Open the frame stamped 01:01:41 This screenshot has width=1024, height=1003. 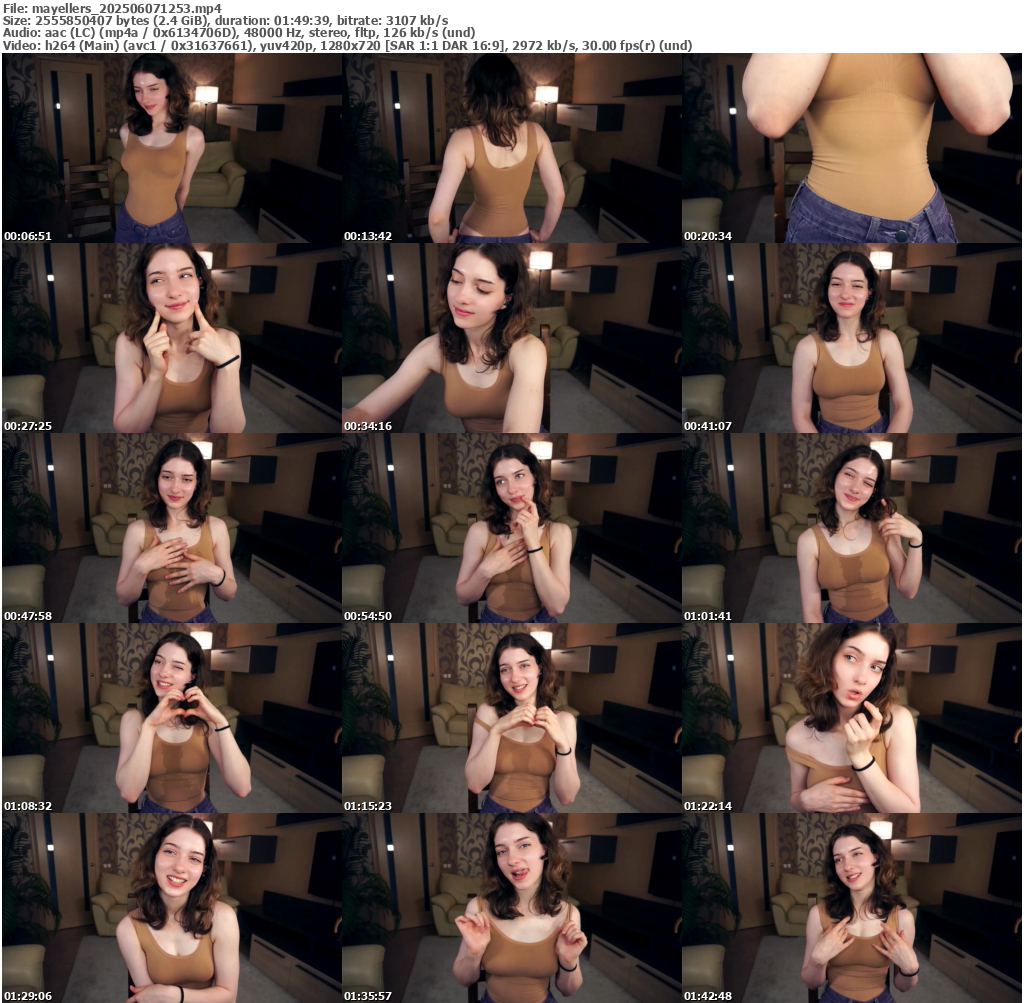[x=852, y=528]
